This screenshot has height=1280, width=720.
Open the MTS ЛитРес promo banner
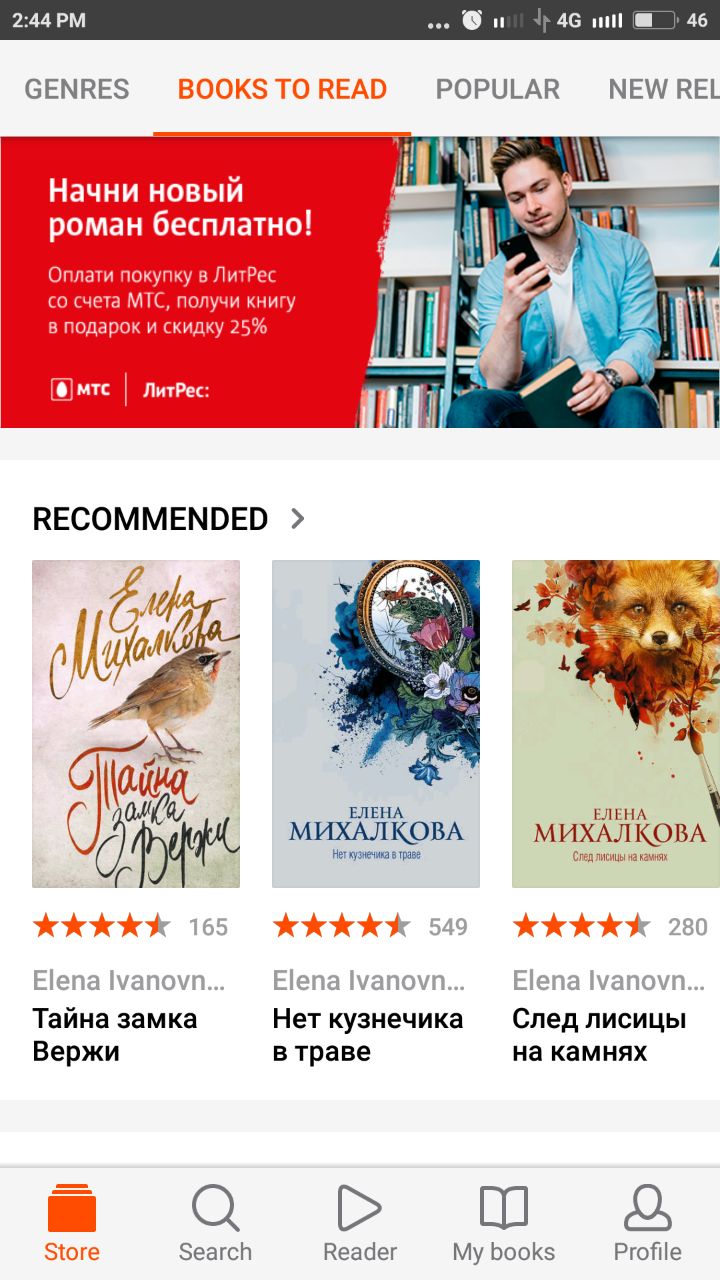tap(360, 282)
